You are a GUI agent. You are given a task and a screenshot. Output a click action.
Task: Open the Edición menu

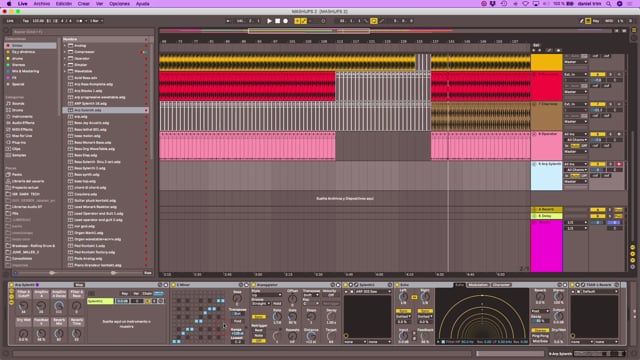point(64,4)
